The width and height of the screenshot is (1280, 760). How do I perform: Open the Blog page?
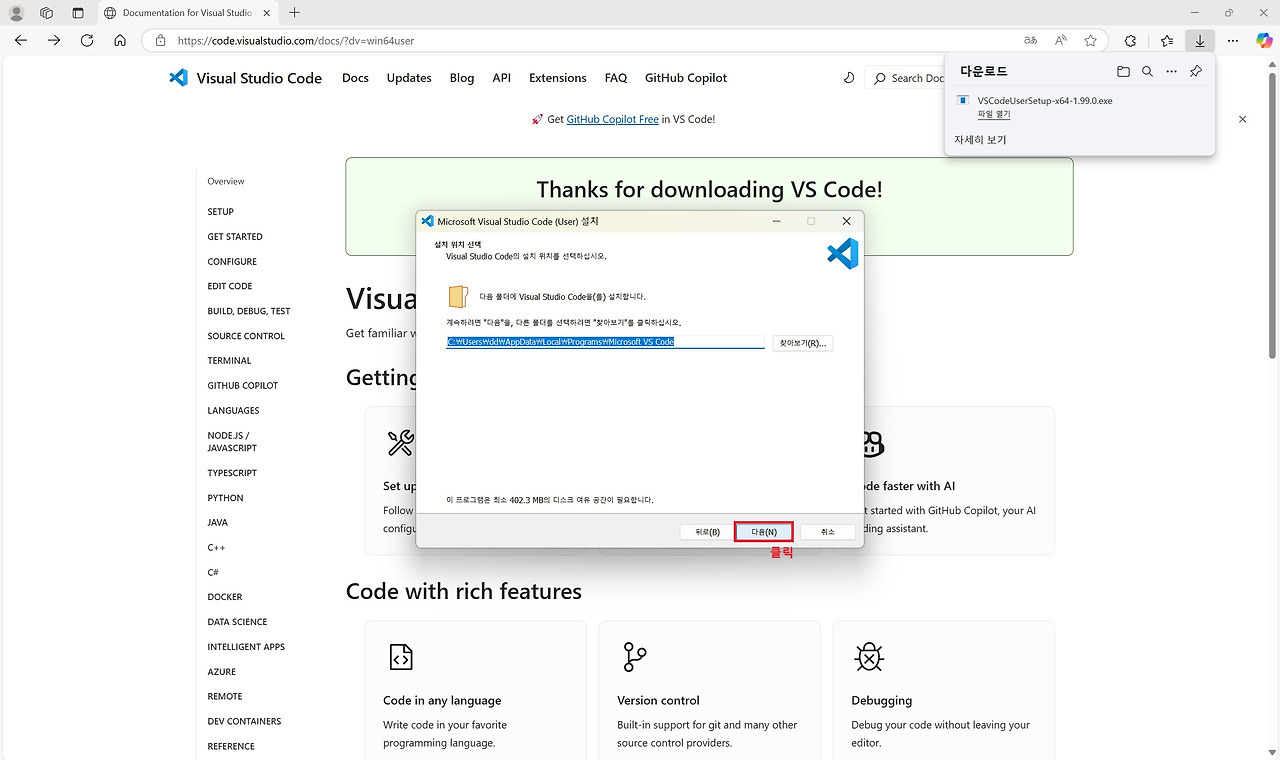462,78
